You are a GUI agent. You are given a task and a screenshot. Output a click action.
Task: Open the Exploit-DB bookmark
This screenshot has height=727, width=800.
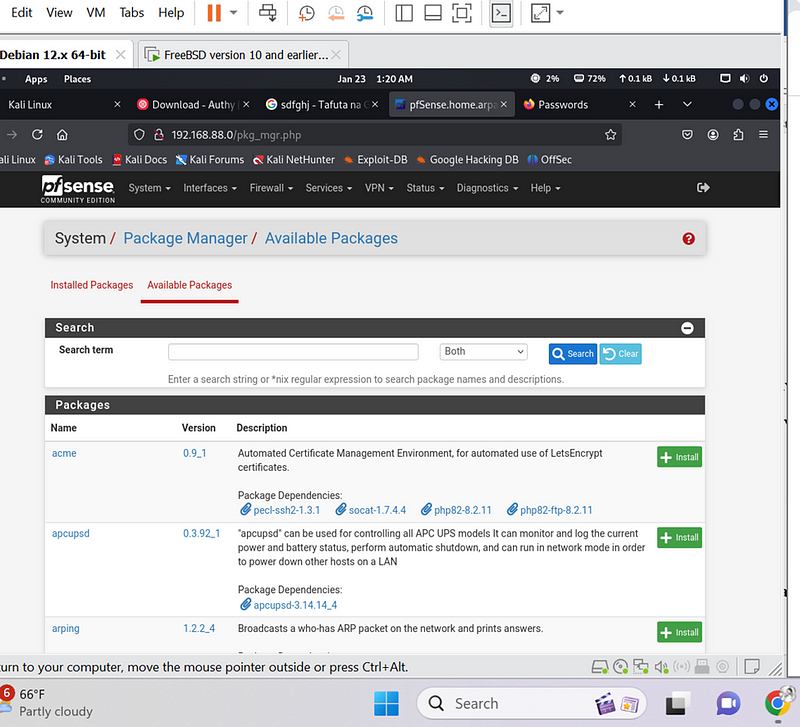[x=376, y=160]
